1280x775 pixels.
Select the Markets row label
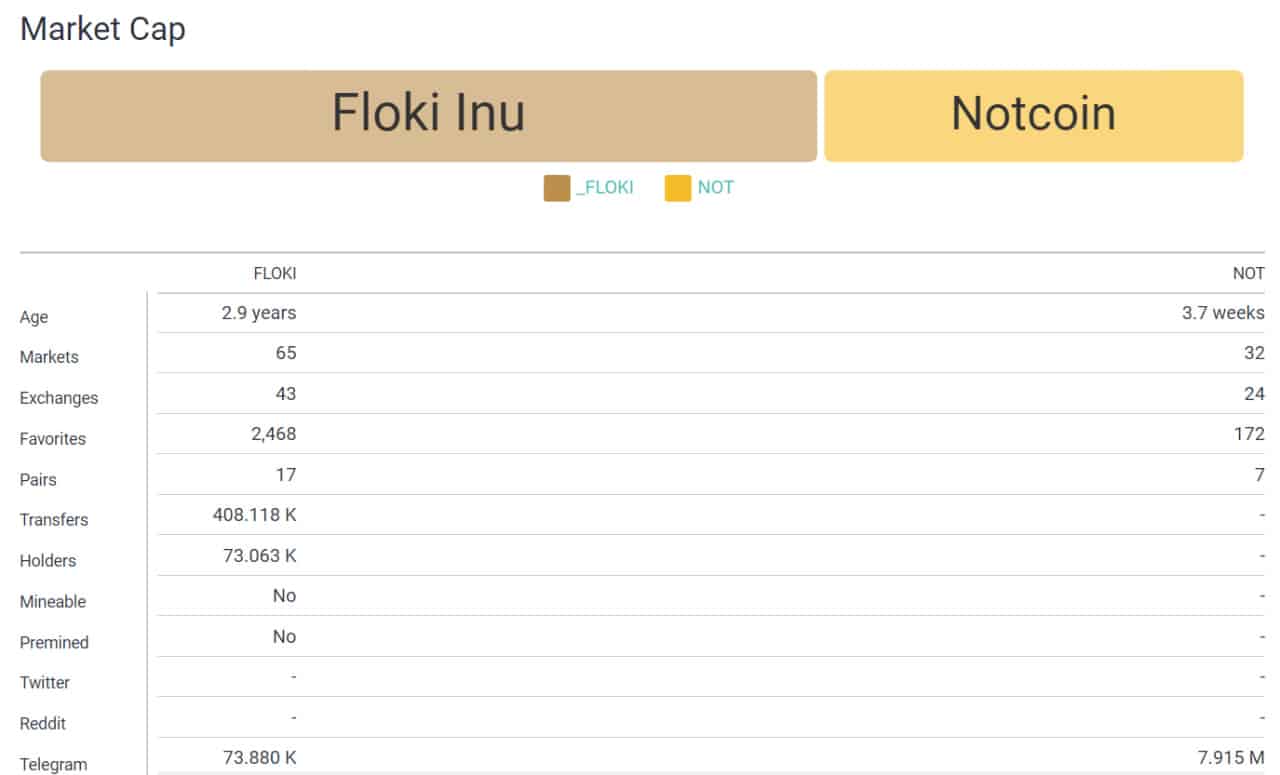[x=49, y=357]
